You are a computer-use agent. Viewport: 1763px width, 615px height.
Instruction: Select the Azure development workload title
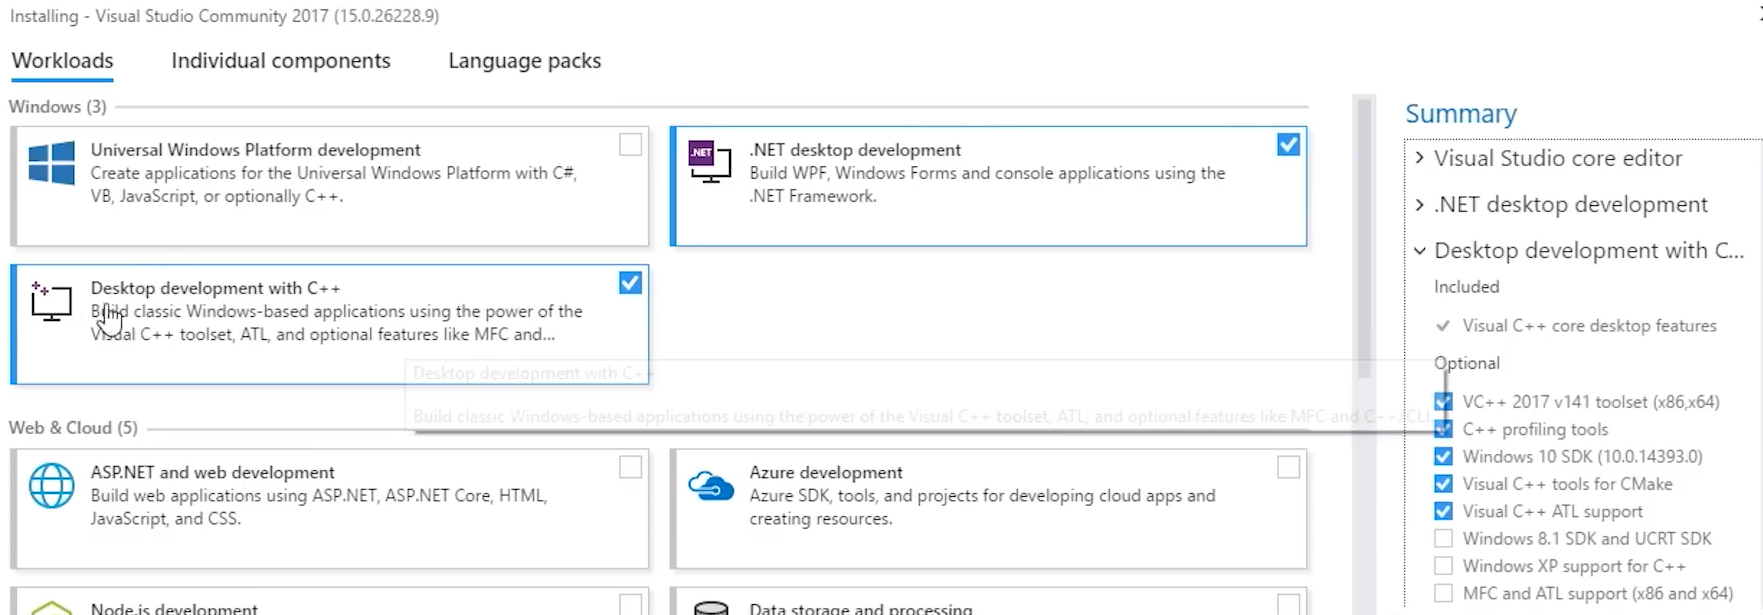click(825, 472)
